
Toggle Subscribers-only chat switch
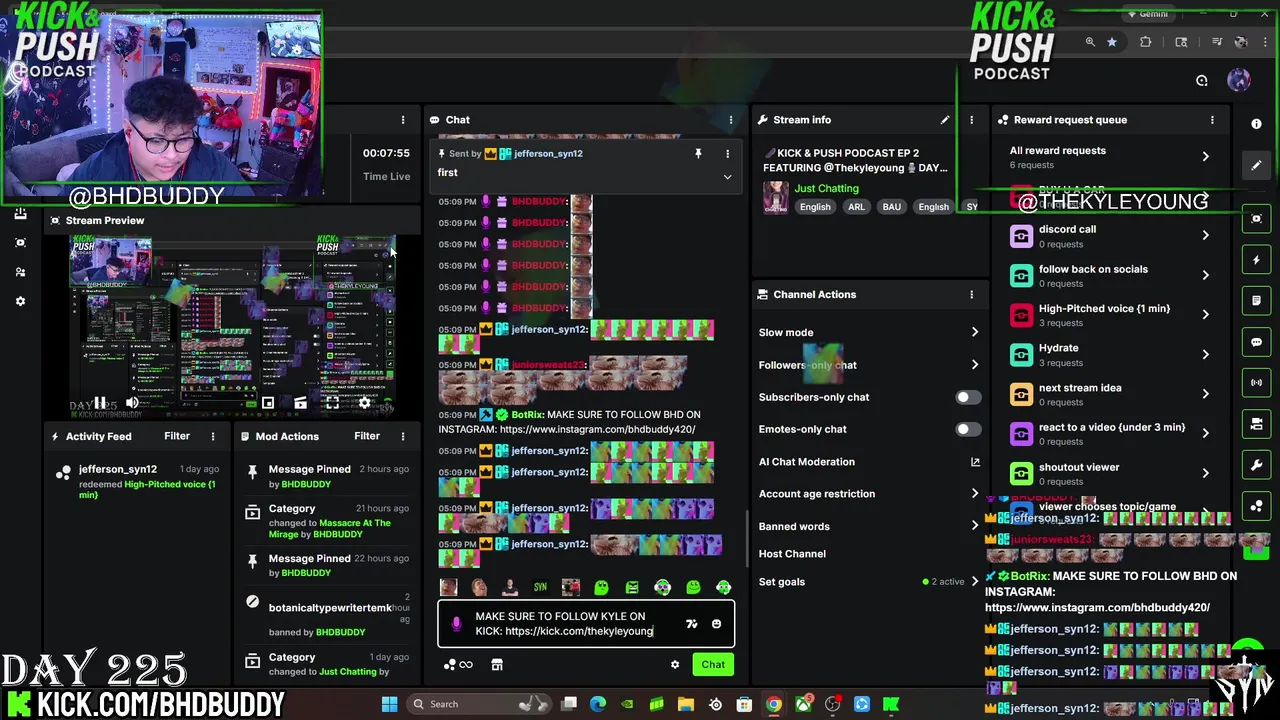(967, 397)
